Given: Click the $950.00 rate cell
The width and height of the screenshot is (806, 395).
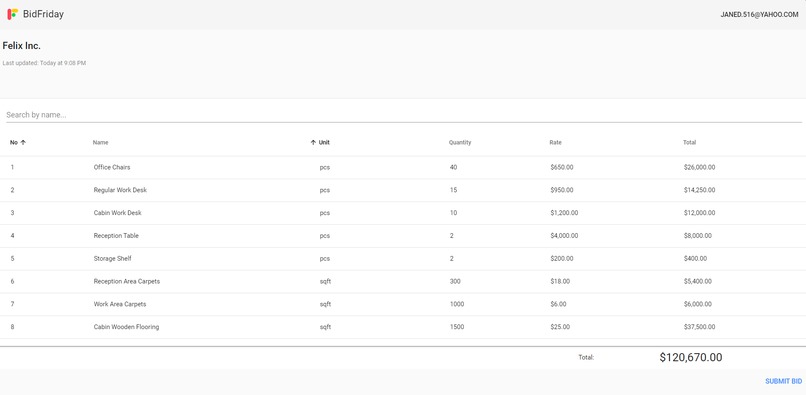Looking at the screenshot, I should click(561, 190).
